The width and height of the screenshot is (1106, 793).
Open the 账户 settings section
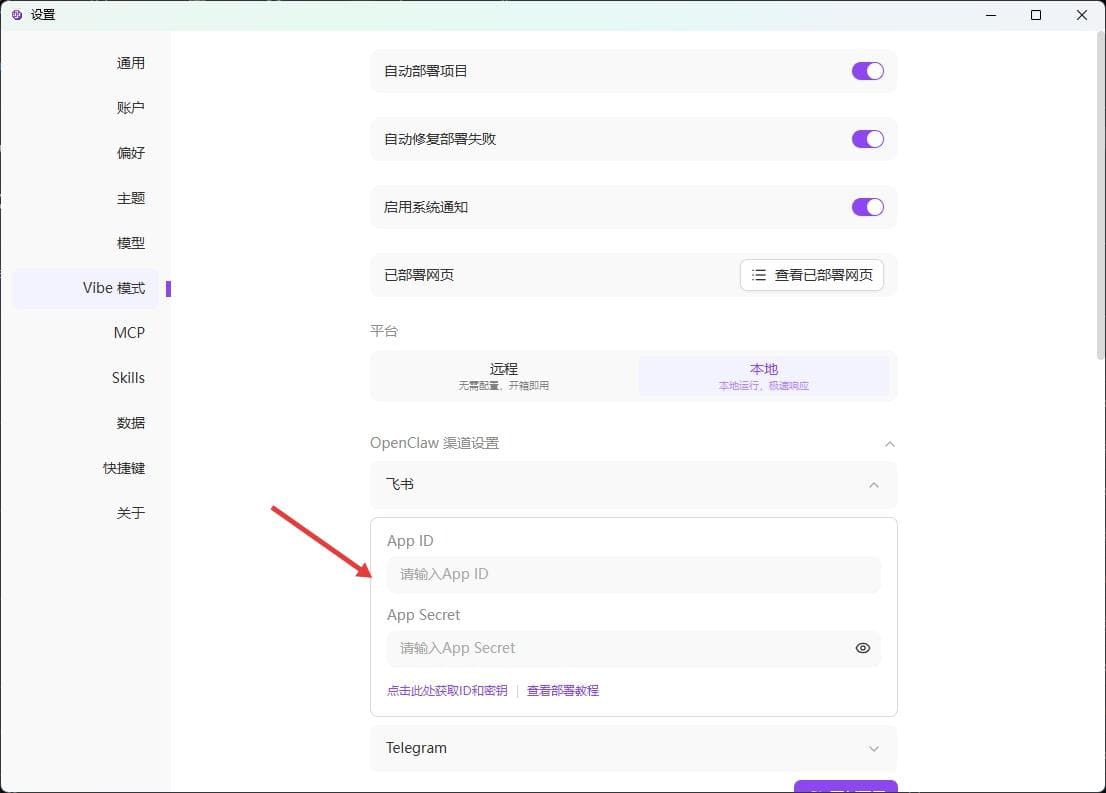coord(130,108)
